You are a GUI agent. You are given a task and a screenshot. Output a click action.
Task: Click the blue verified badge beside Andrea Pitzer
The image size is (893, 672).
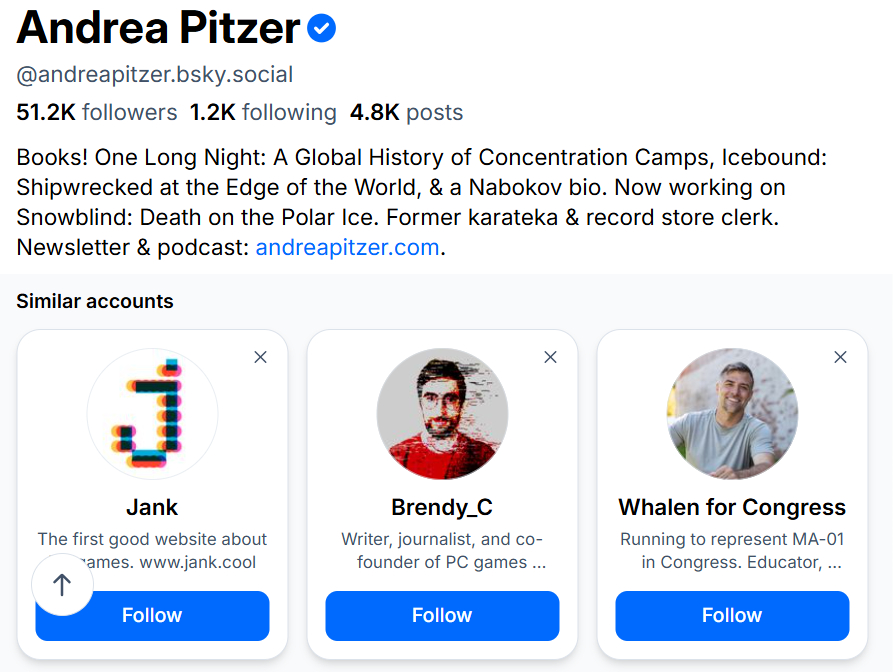(x=321, y=29)
